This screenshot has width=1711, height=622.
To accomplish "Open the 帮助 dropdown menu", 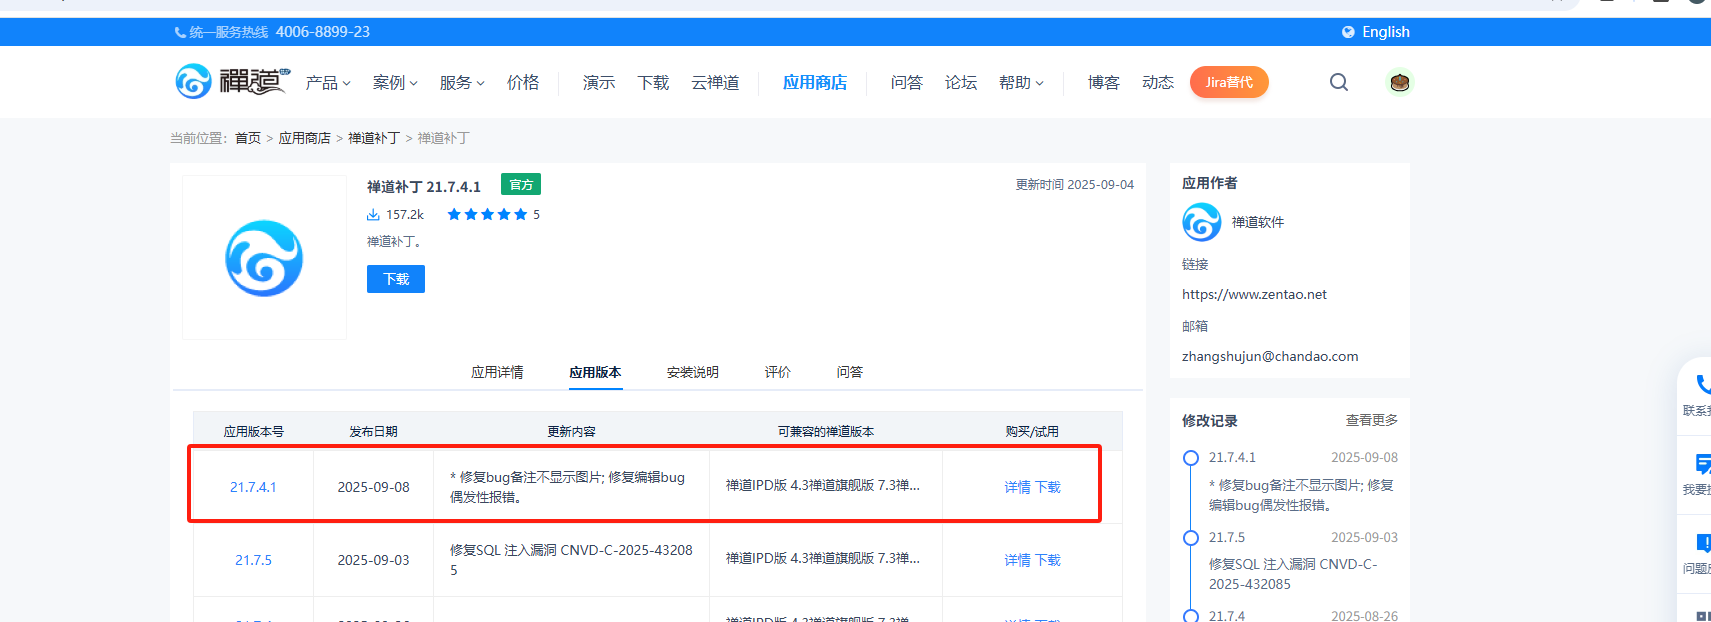I will 1021,83.
